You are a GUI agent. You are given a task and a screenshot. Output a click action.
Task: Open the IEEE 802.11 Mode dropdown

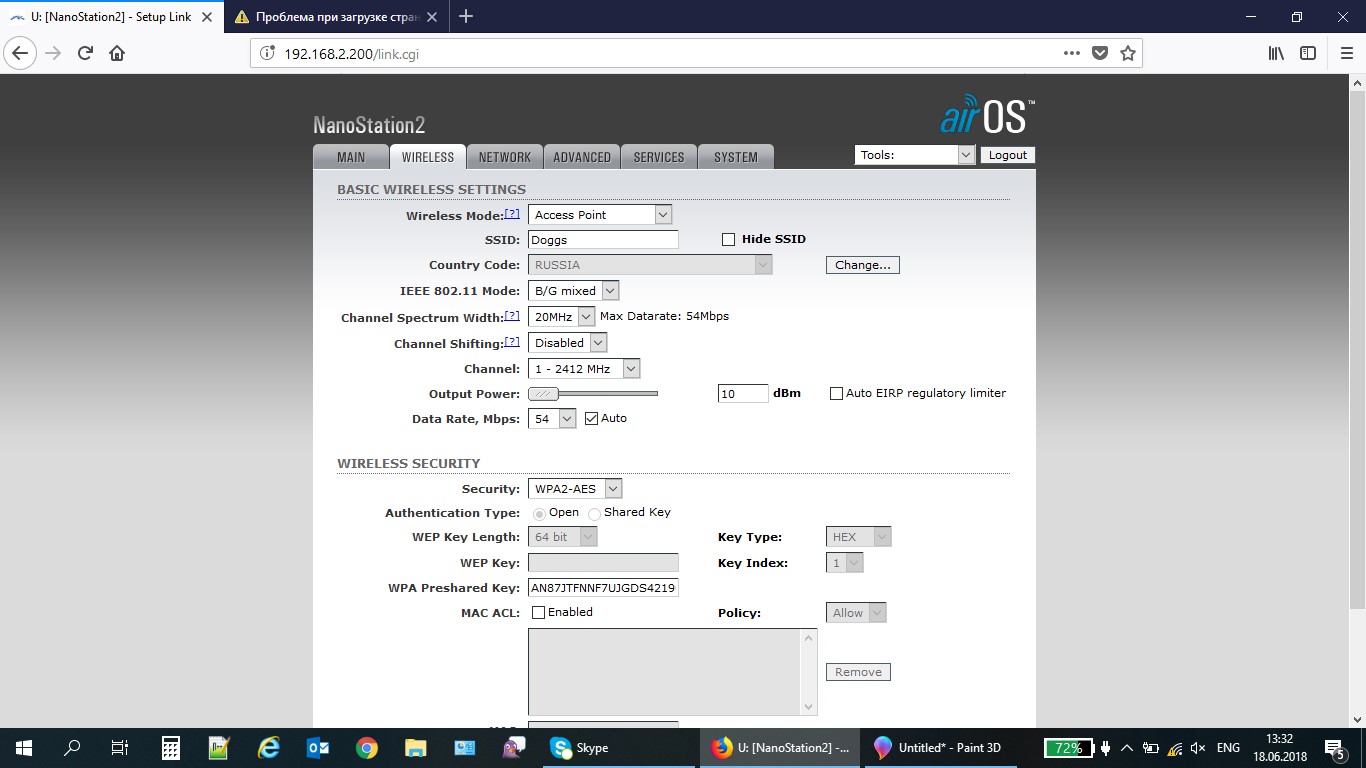click(x=574, y=291)
